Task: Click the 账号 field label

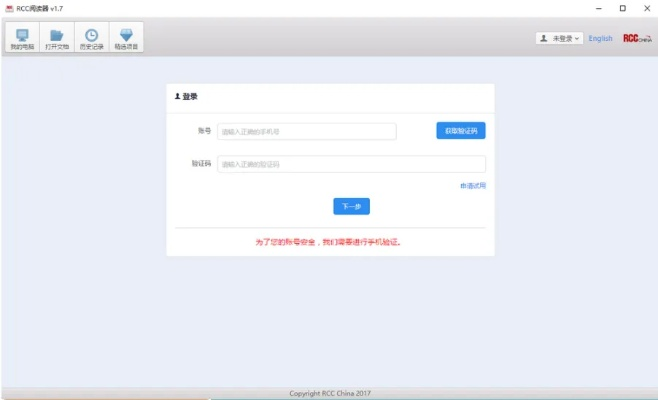Action: coord(204,131)
